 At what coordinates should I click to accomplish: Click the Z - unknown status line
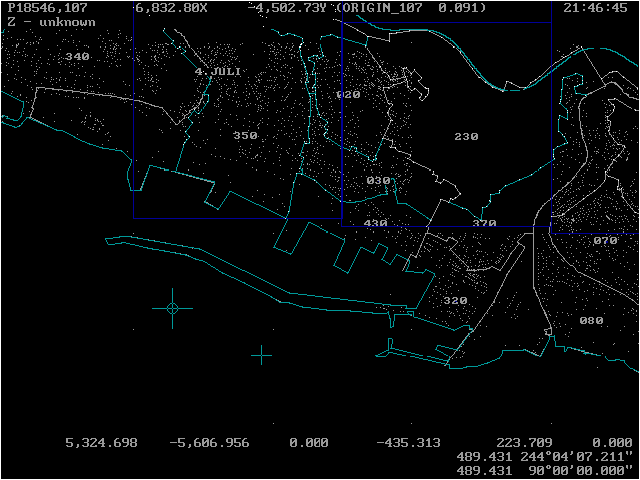tap(51, 22)
